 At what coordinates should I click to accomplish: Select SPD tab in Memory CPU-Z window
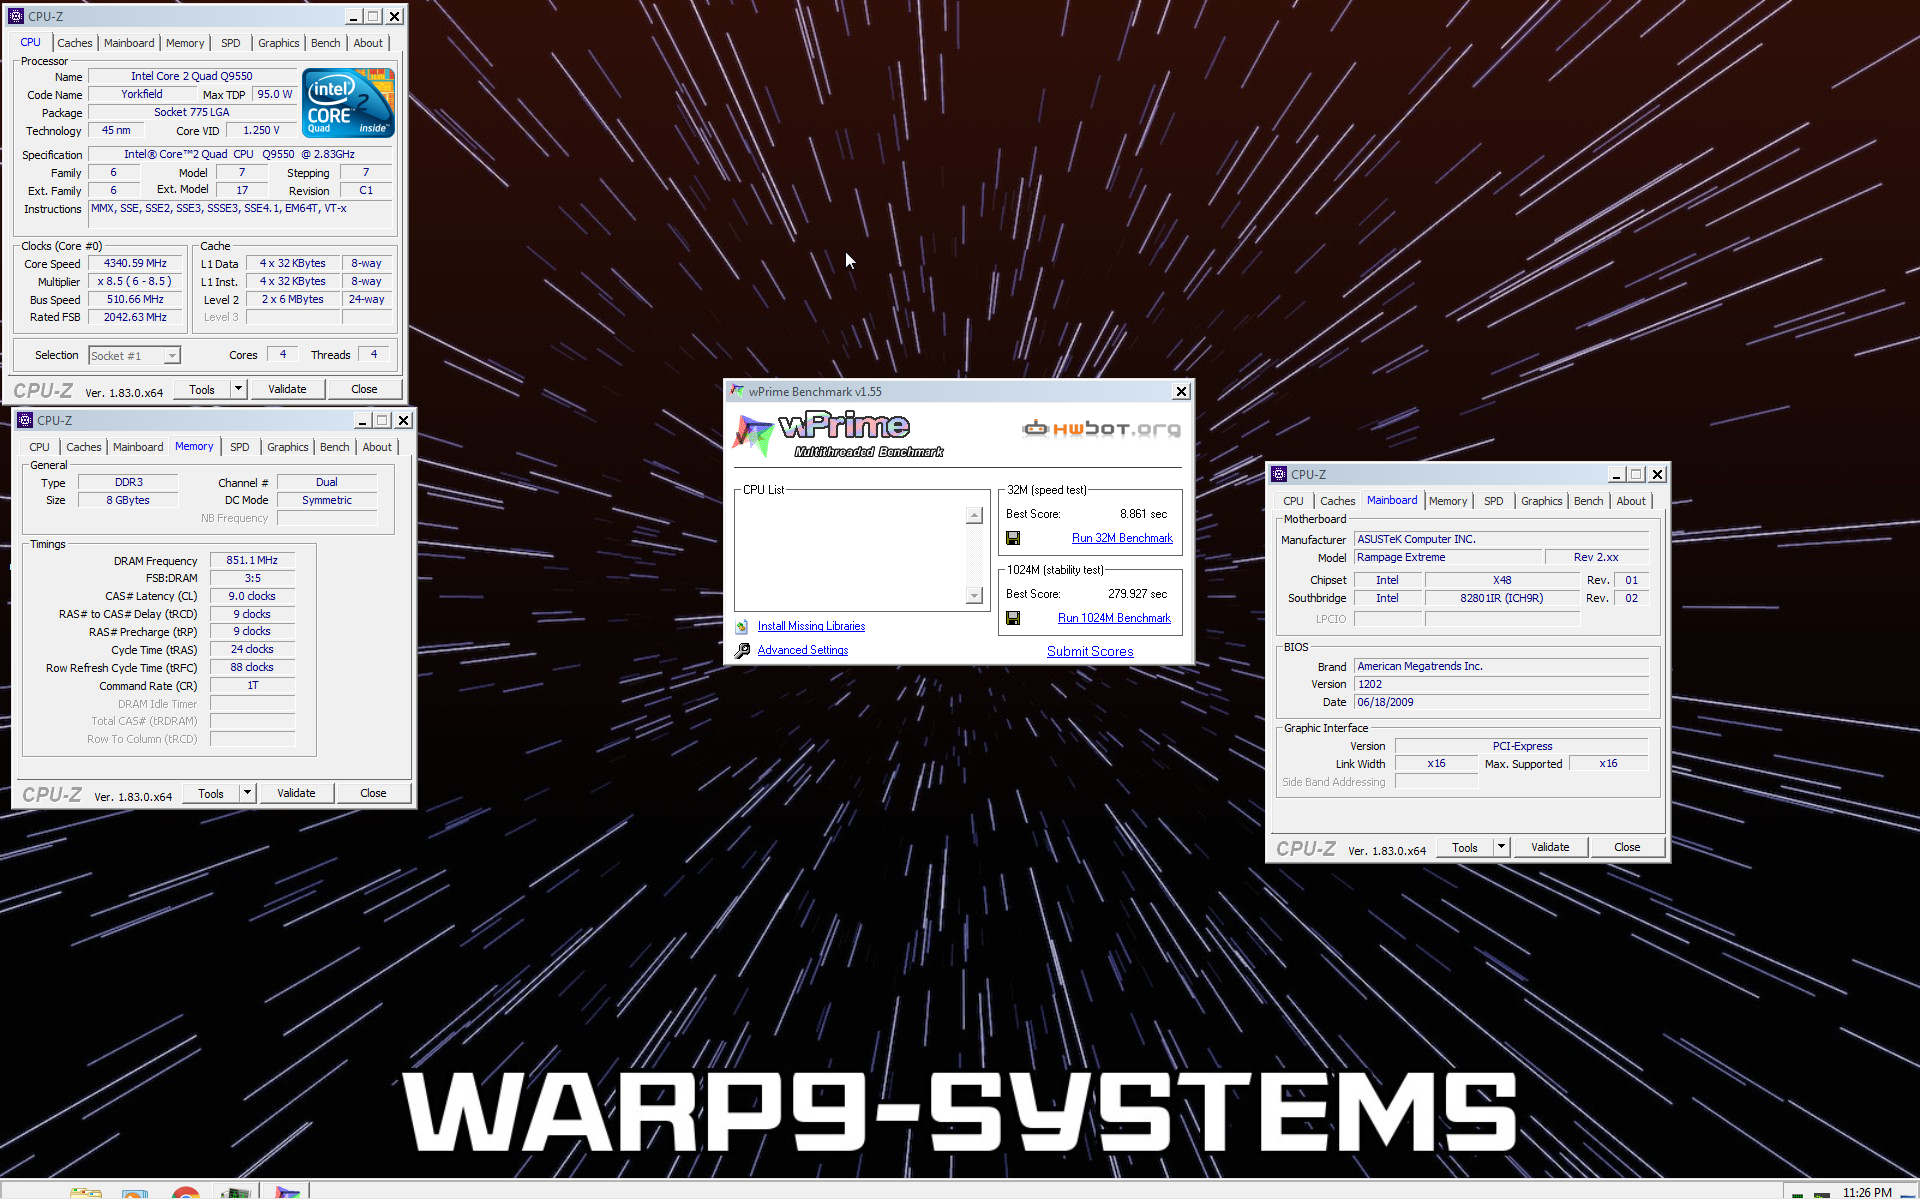pyautogui.click(x=240, y=447)
